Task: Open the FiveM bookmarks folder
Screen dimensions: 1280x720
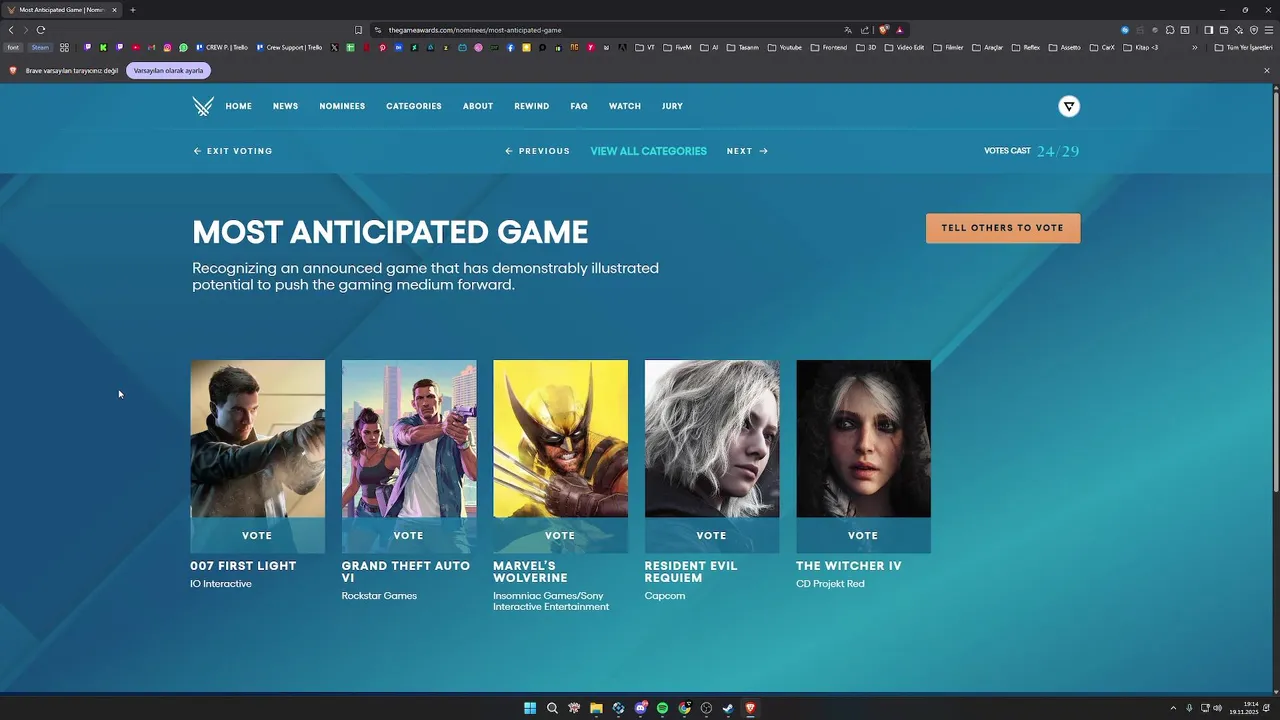Action: [x=676, y=47]
